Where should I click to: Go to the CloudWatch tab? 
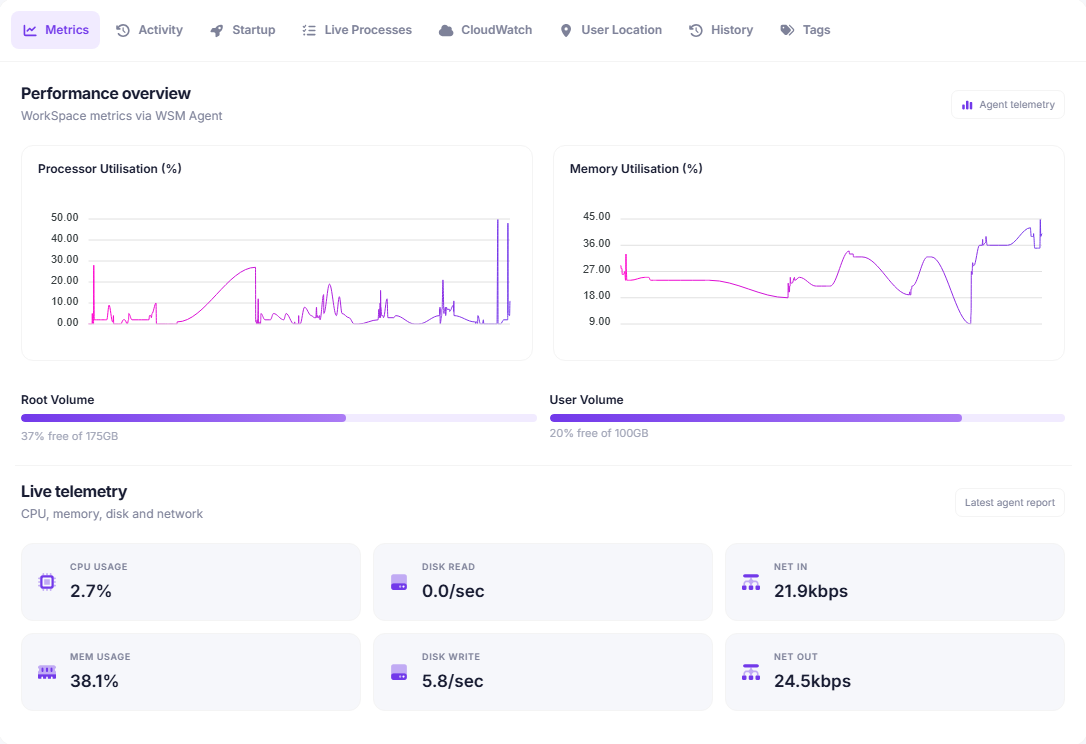pyautogui.click(x=486, y=30)
